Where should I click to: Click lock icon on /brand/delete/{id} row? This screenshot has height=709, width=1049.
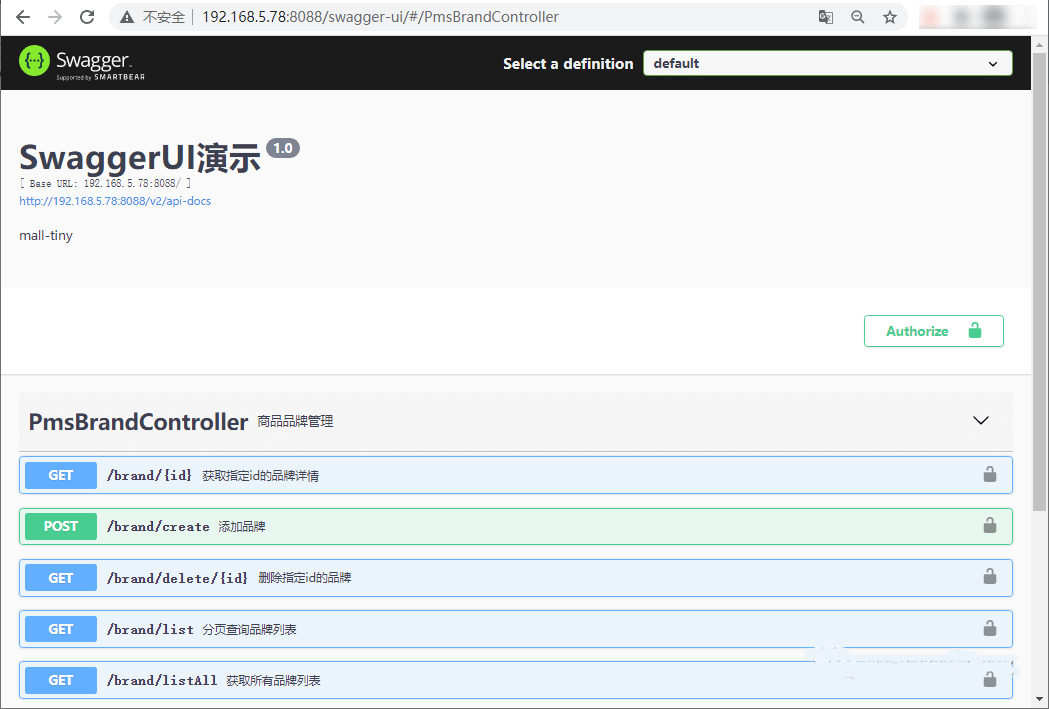pos(989,577)
